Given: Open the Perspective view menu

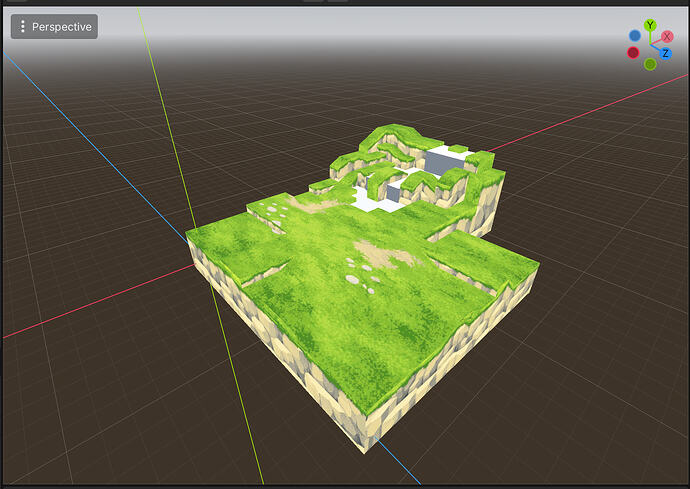Looking at the screenshot, I should [x=54, y=26].
